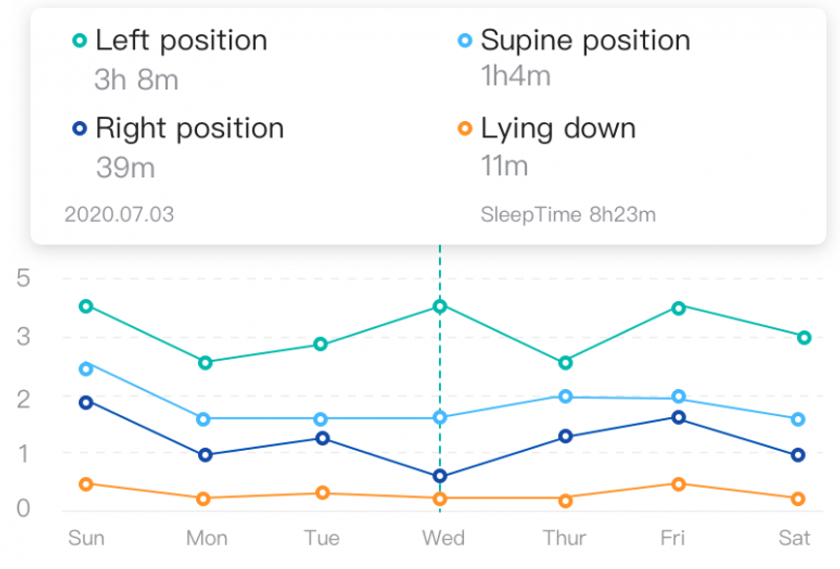The width and height of the screenshot is (840, 569).
Task: Select the Wed label on the axis
Action: click(443, 538)
